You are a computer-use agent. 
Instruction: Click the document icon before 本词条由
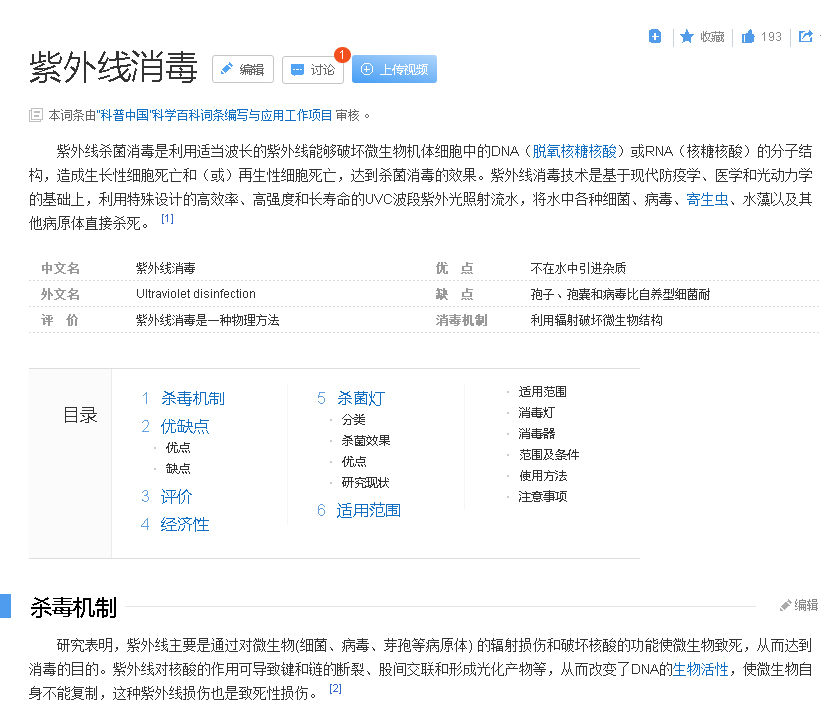coord(36,115)
